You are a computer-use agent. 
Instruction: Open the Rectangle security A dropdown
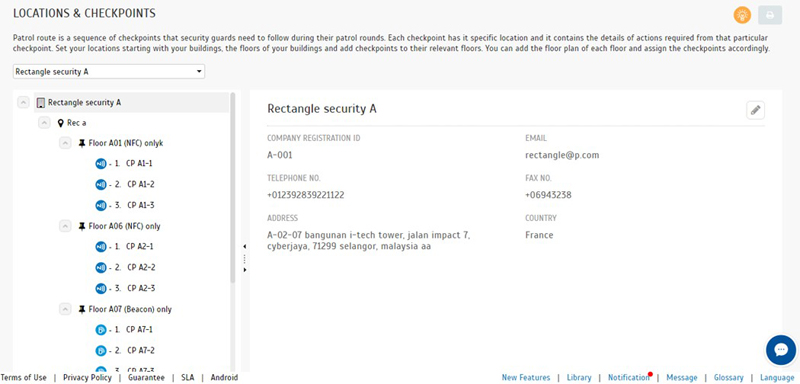click(109, 72)
